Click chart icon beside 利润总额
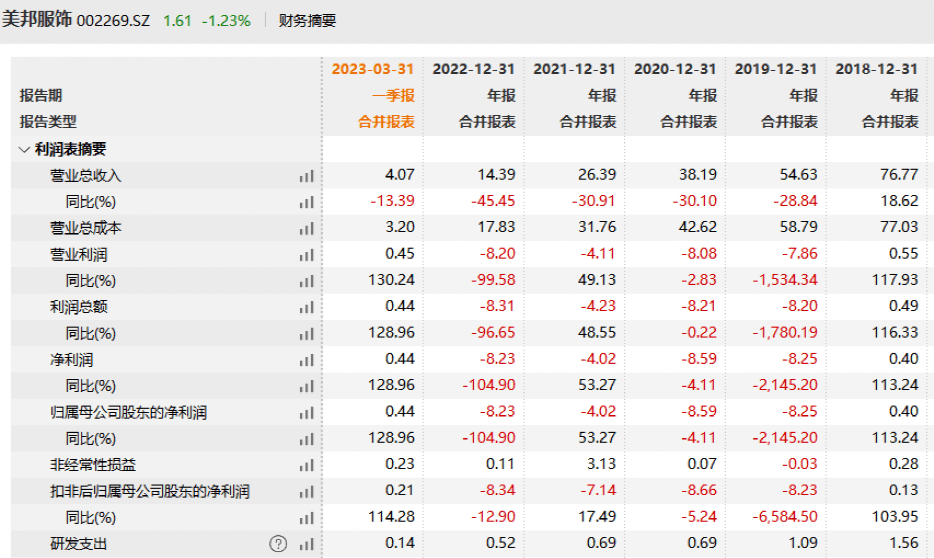The image size is (934, 558). point(306,307)
